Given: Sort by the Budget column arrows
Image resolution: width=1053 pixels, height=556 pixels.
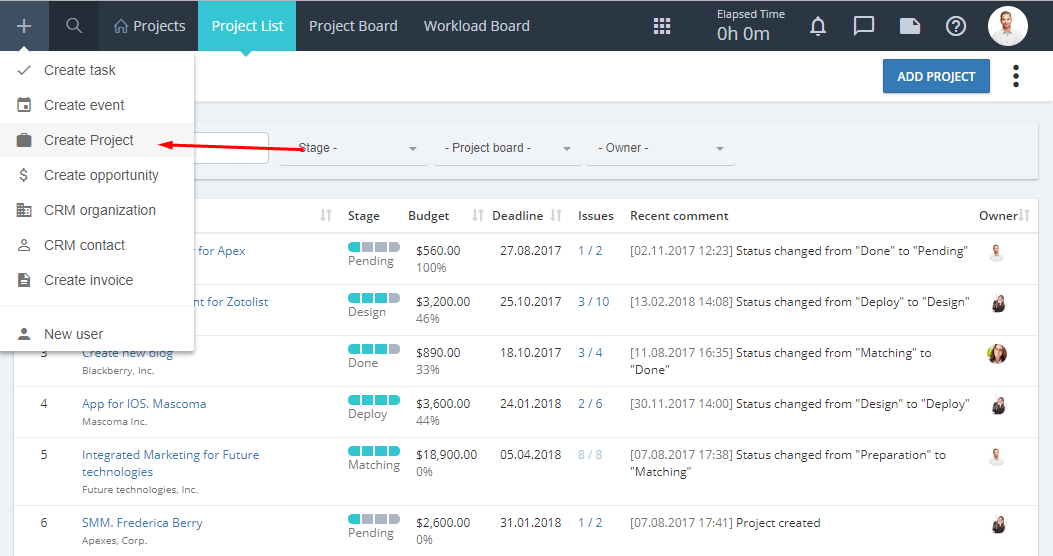Looking at the screenshot, I should pyautogui.click(x=477, y=215).
